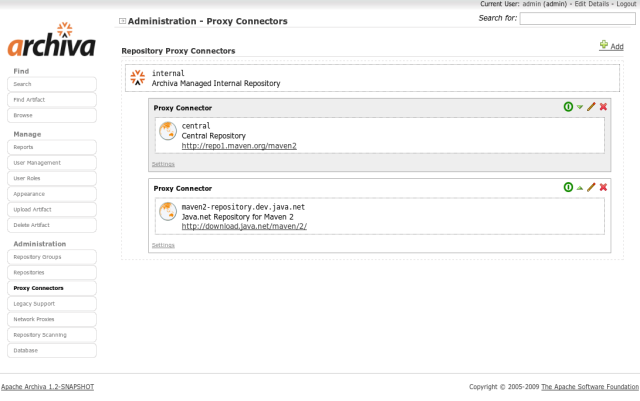Delete the central proxy connector
The width and height of the screenshot is (640, 401).
[x=603, y=107]
